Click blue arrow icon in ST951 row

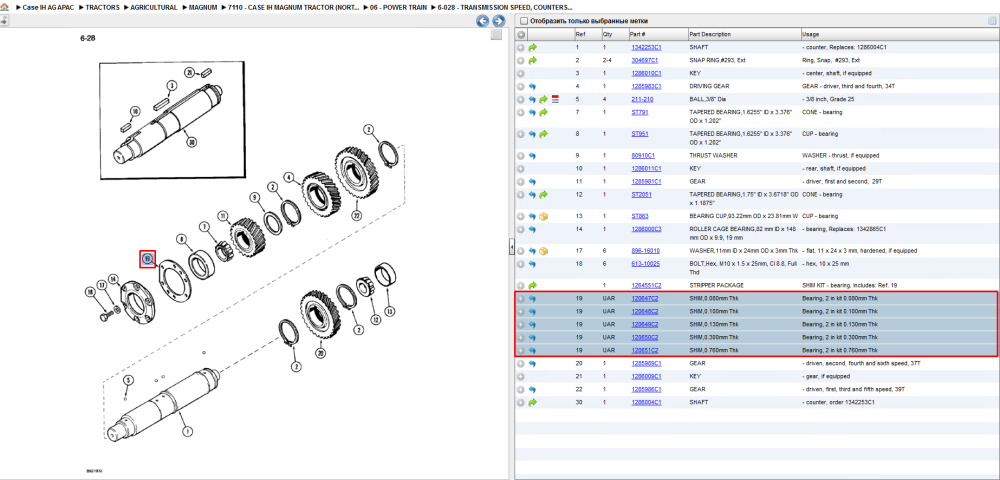[533, 134]
